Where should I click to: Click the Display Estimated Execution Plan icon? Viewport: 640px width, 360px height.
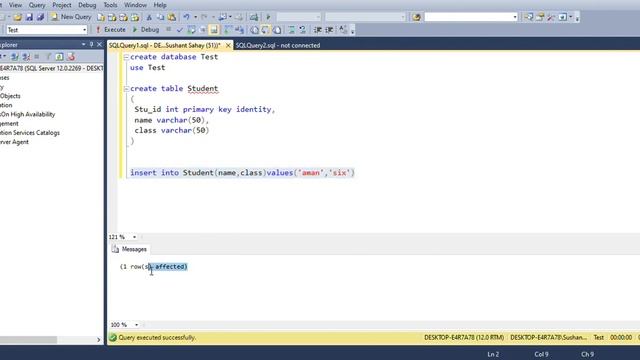[x=191, y=30]
